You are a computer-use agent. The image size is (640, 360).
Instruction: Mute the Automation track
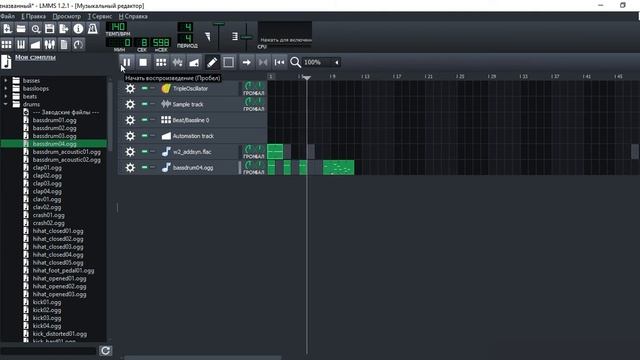[x=144, y=136]
